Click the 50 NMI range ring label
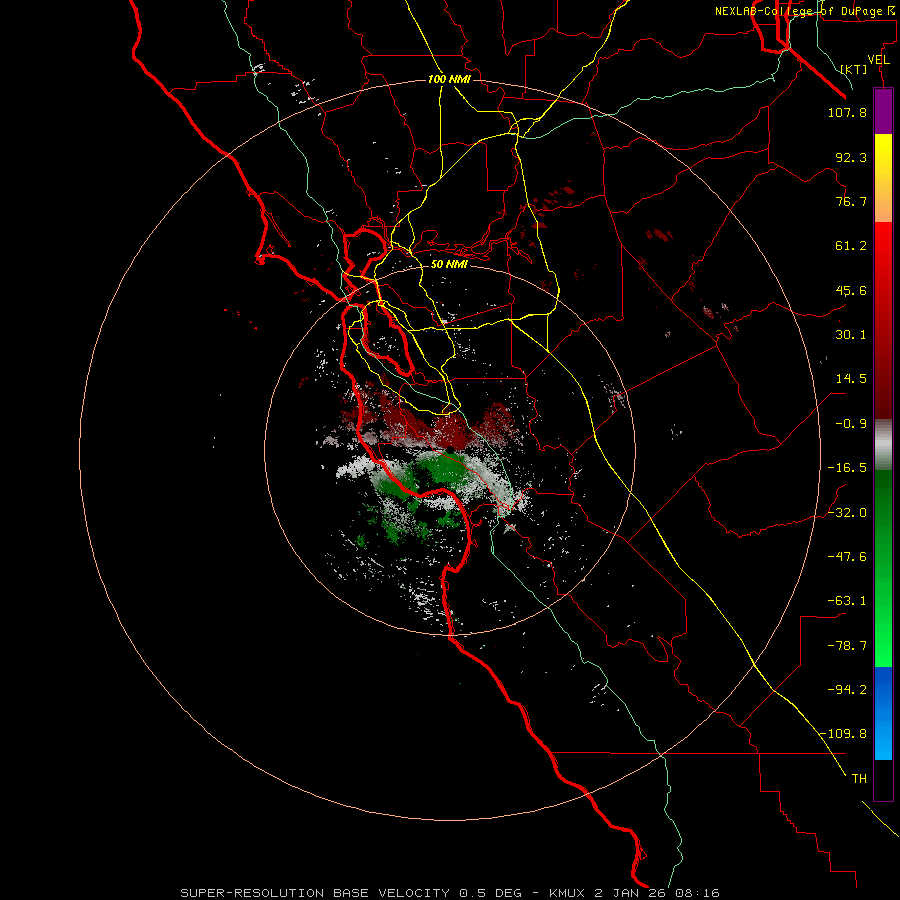Image resolution: width=900 pixels, height=900 pixels. click(x=449, y=264)
